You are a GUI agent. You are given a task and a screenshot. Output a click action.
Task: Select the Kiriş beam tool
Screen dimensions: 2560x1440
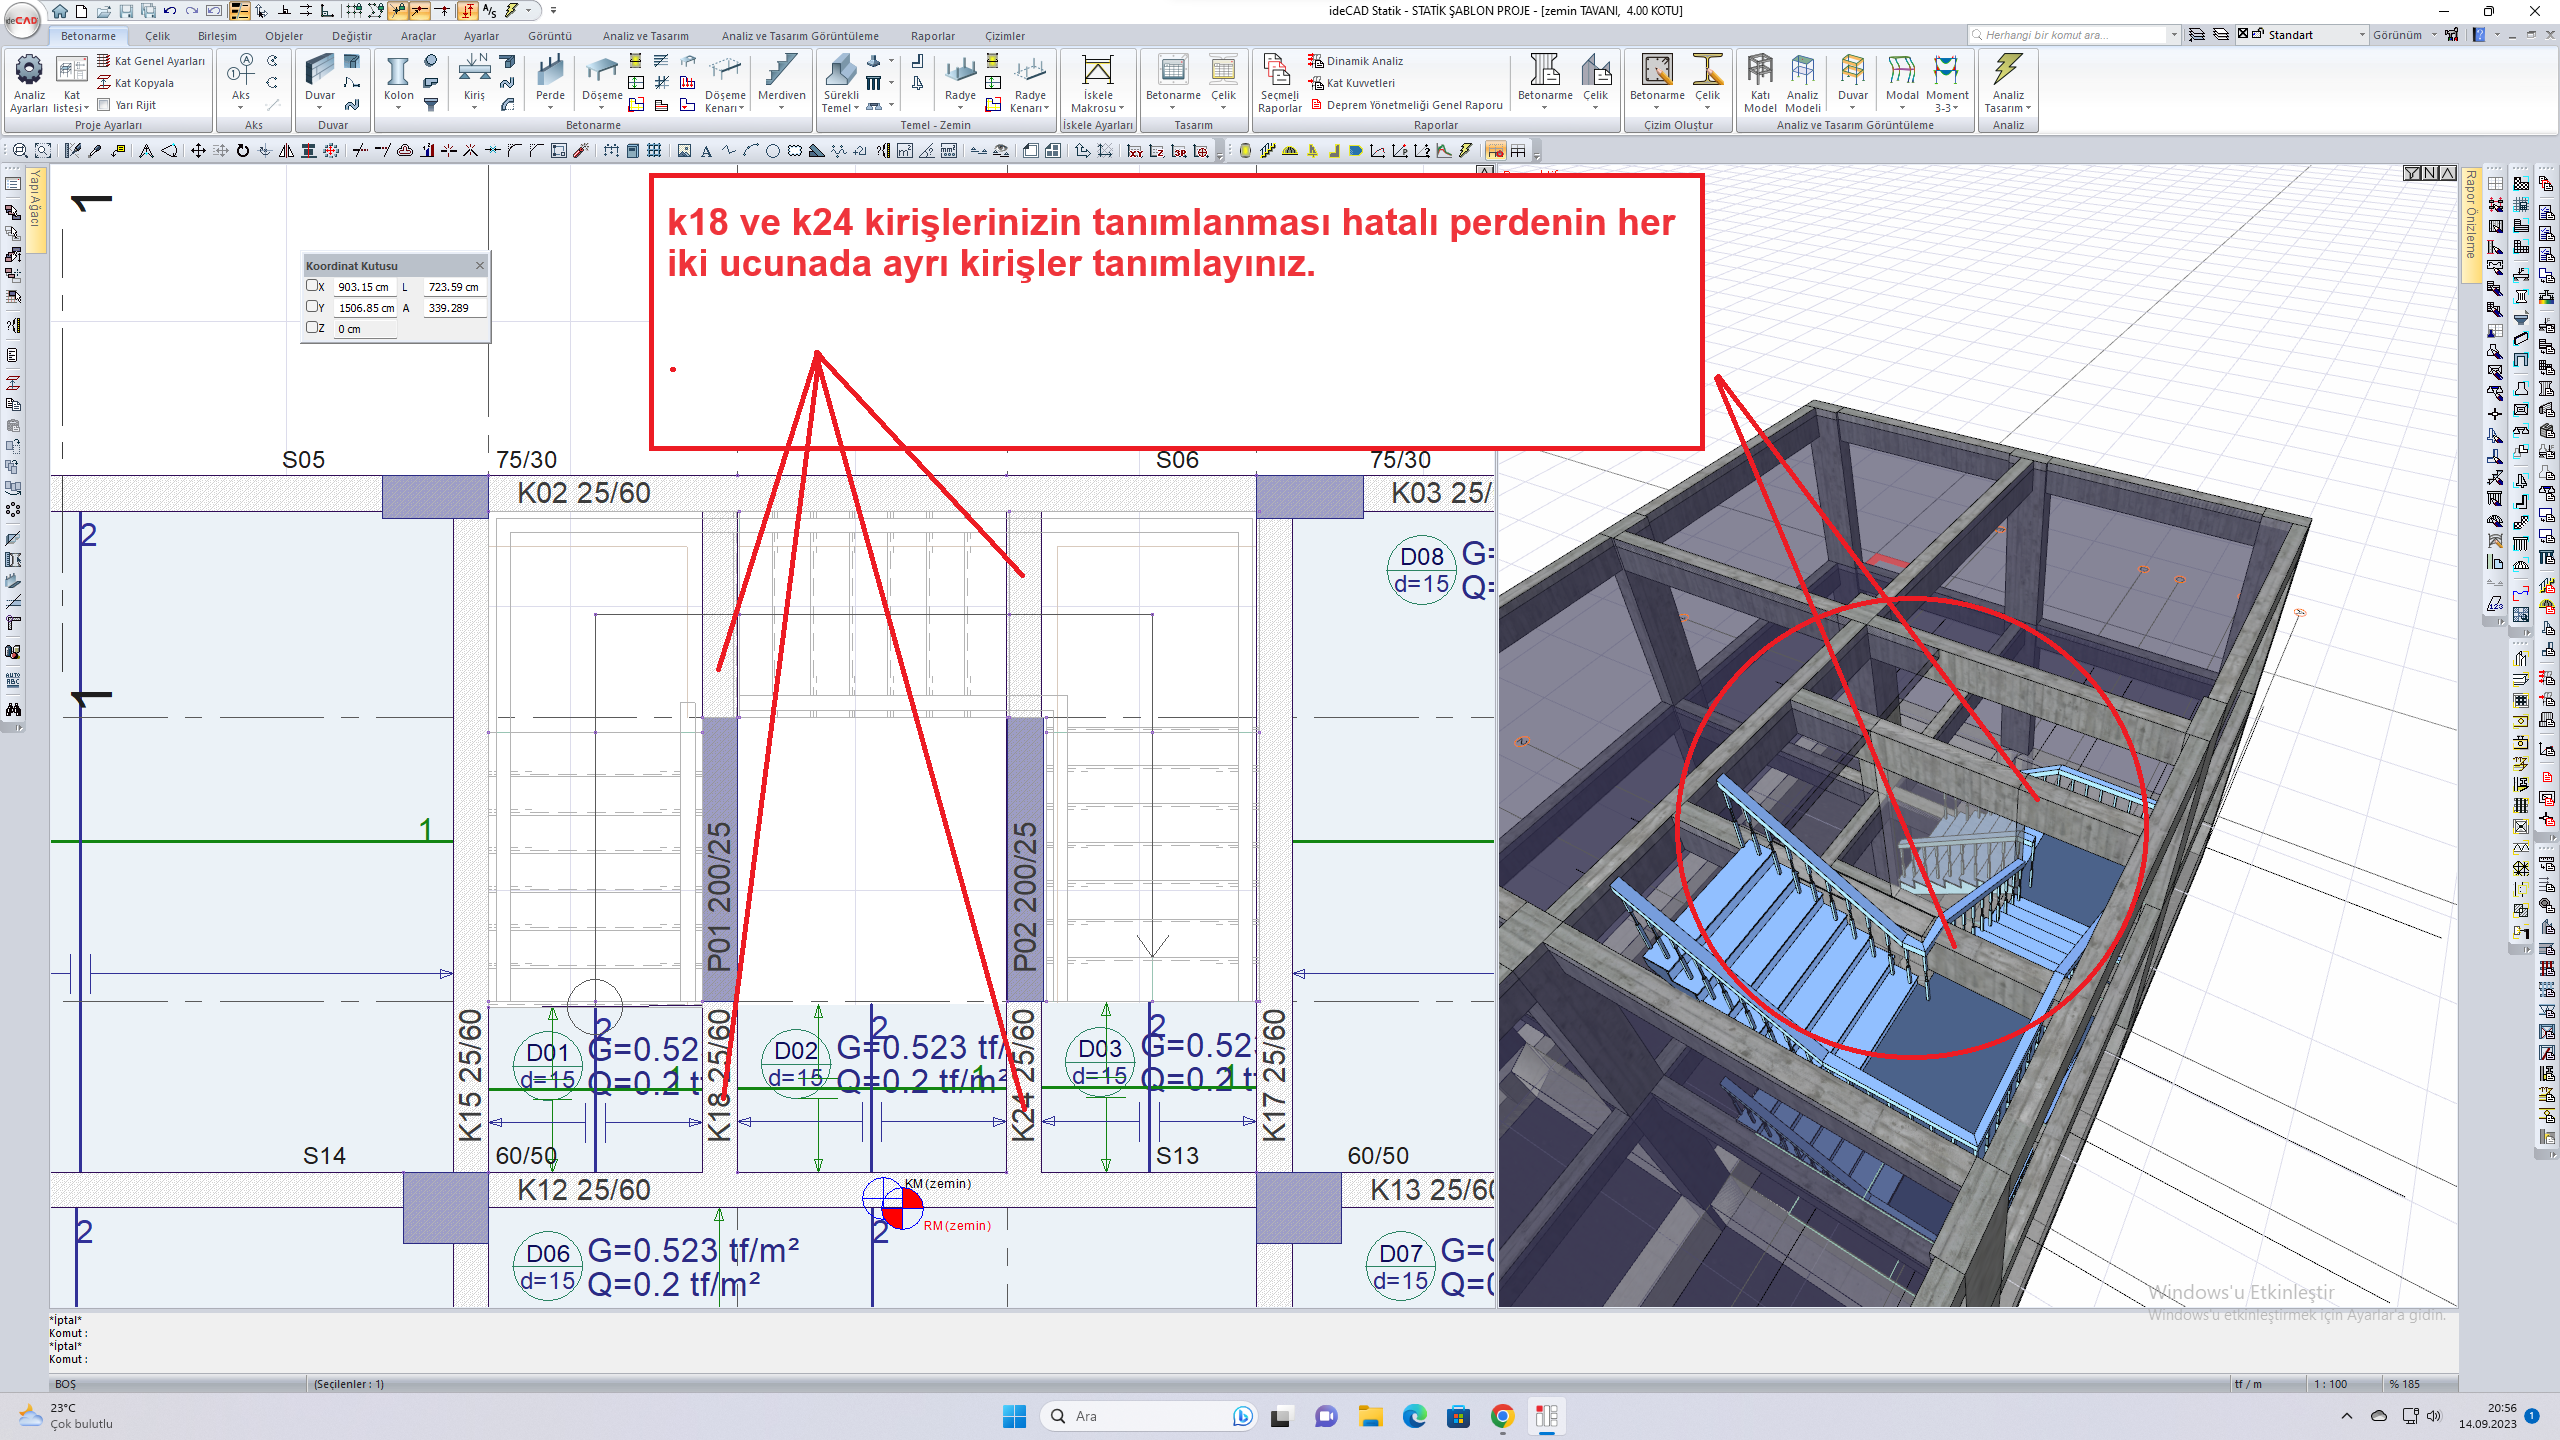[x=474, y=80]
